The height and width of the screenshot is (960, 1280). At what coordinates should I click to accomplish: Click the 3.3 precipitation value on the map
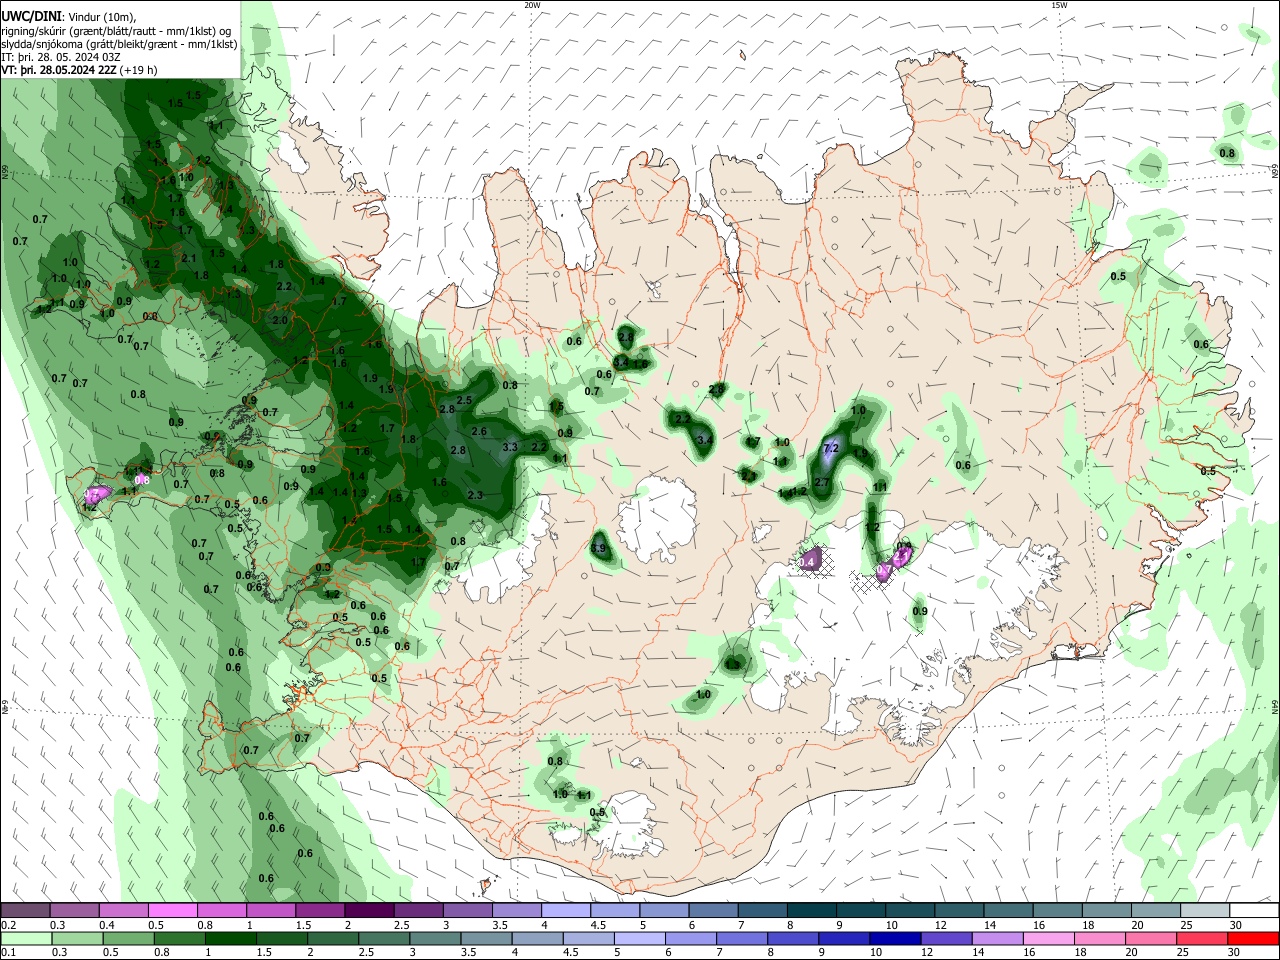(510, 447)
